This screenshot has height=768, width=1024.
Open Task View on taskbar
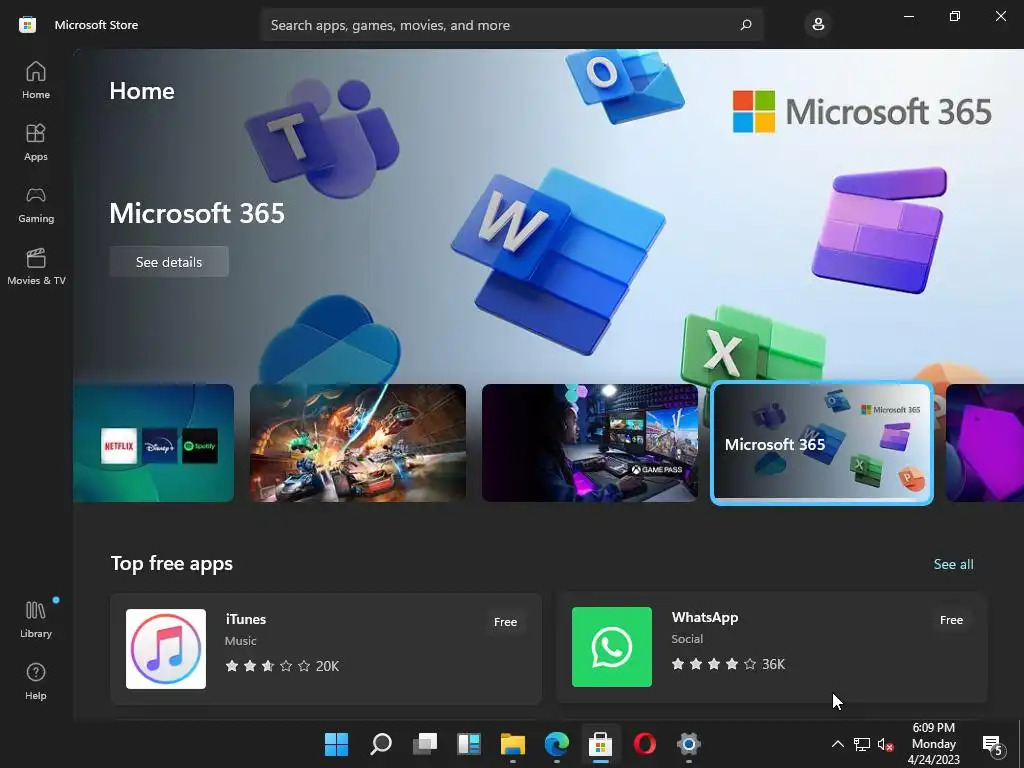point(424,744)
